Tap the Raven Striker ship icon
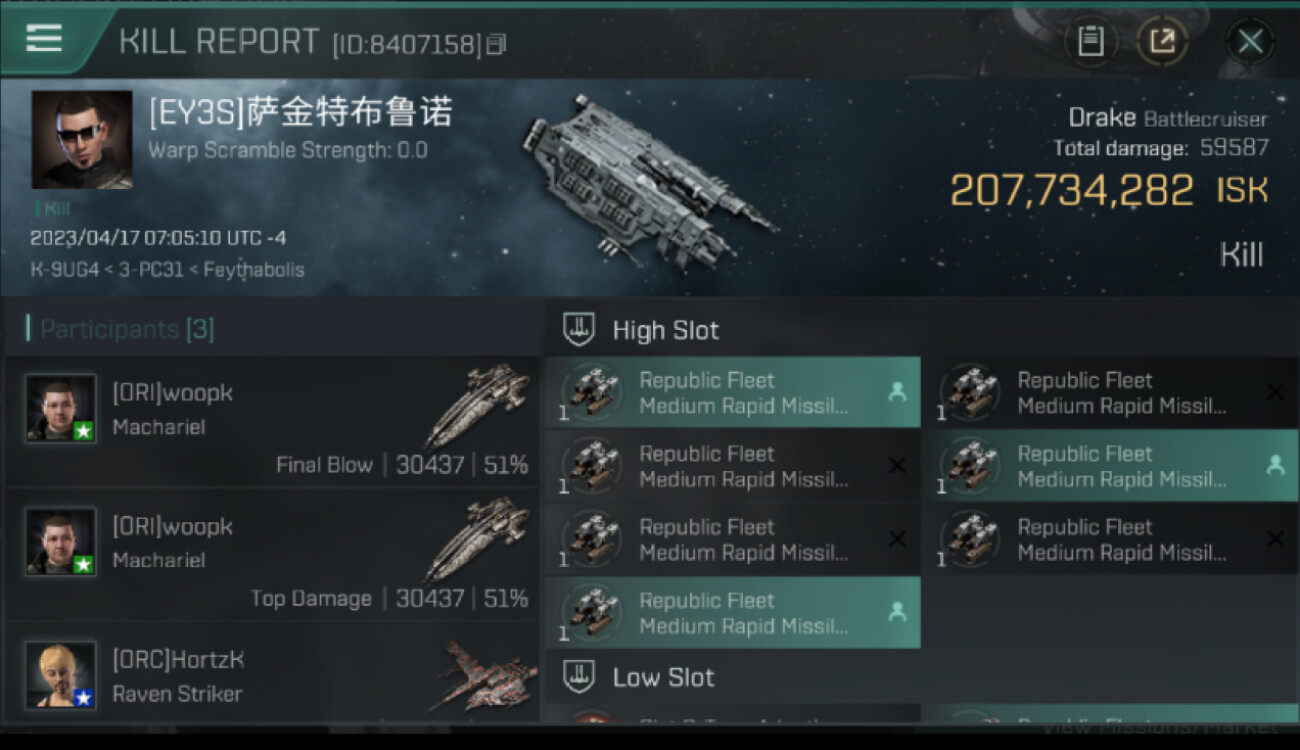Viewport: 1300px width, 750px height. coord(484,675)
